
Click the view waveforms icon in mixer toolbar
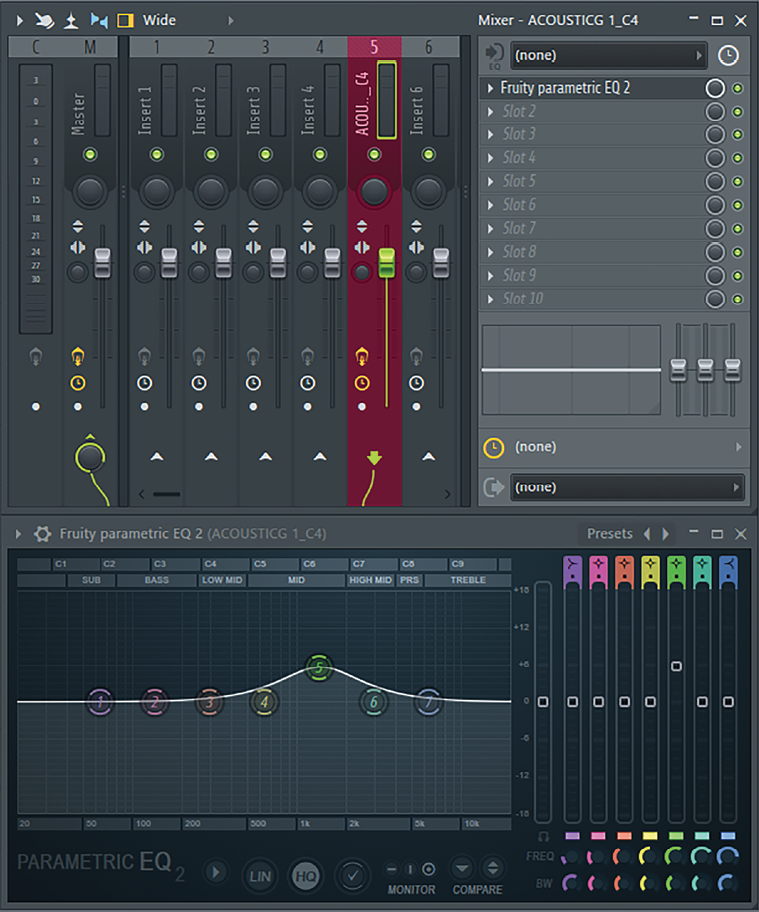click(x=99, y=21)
